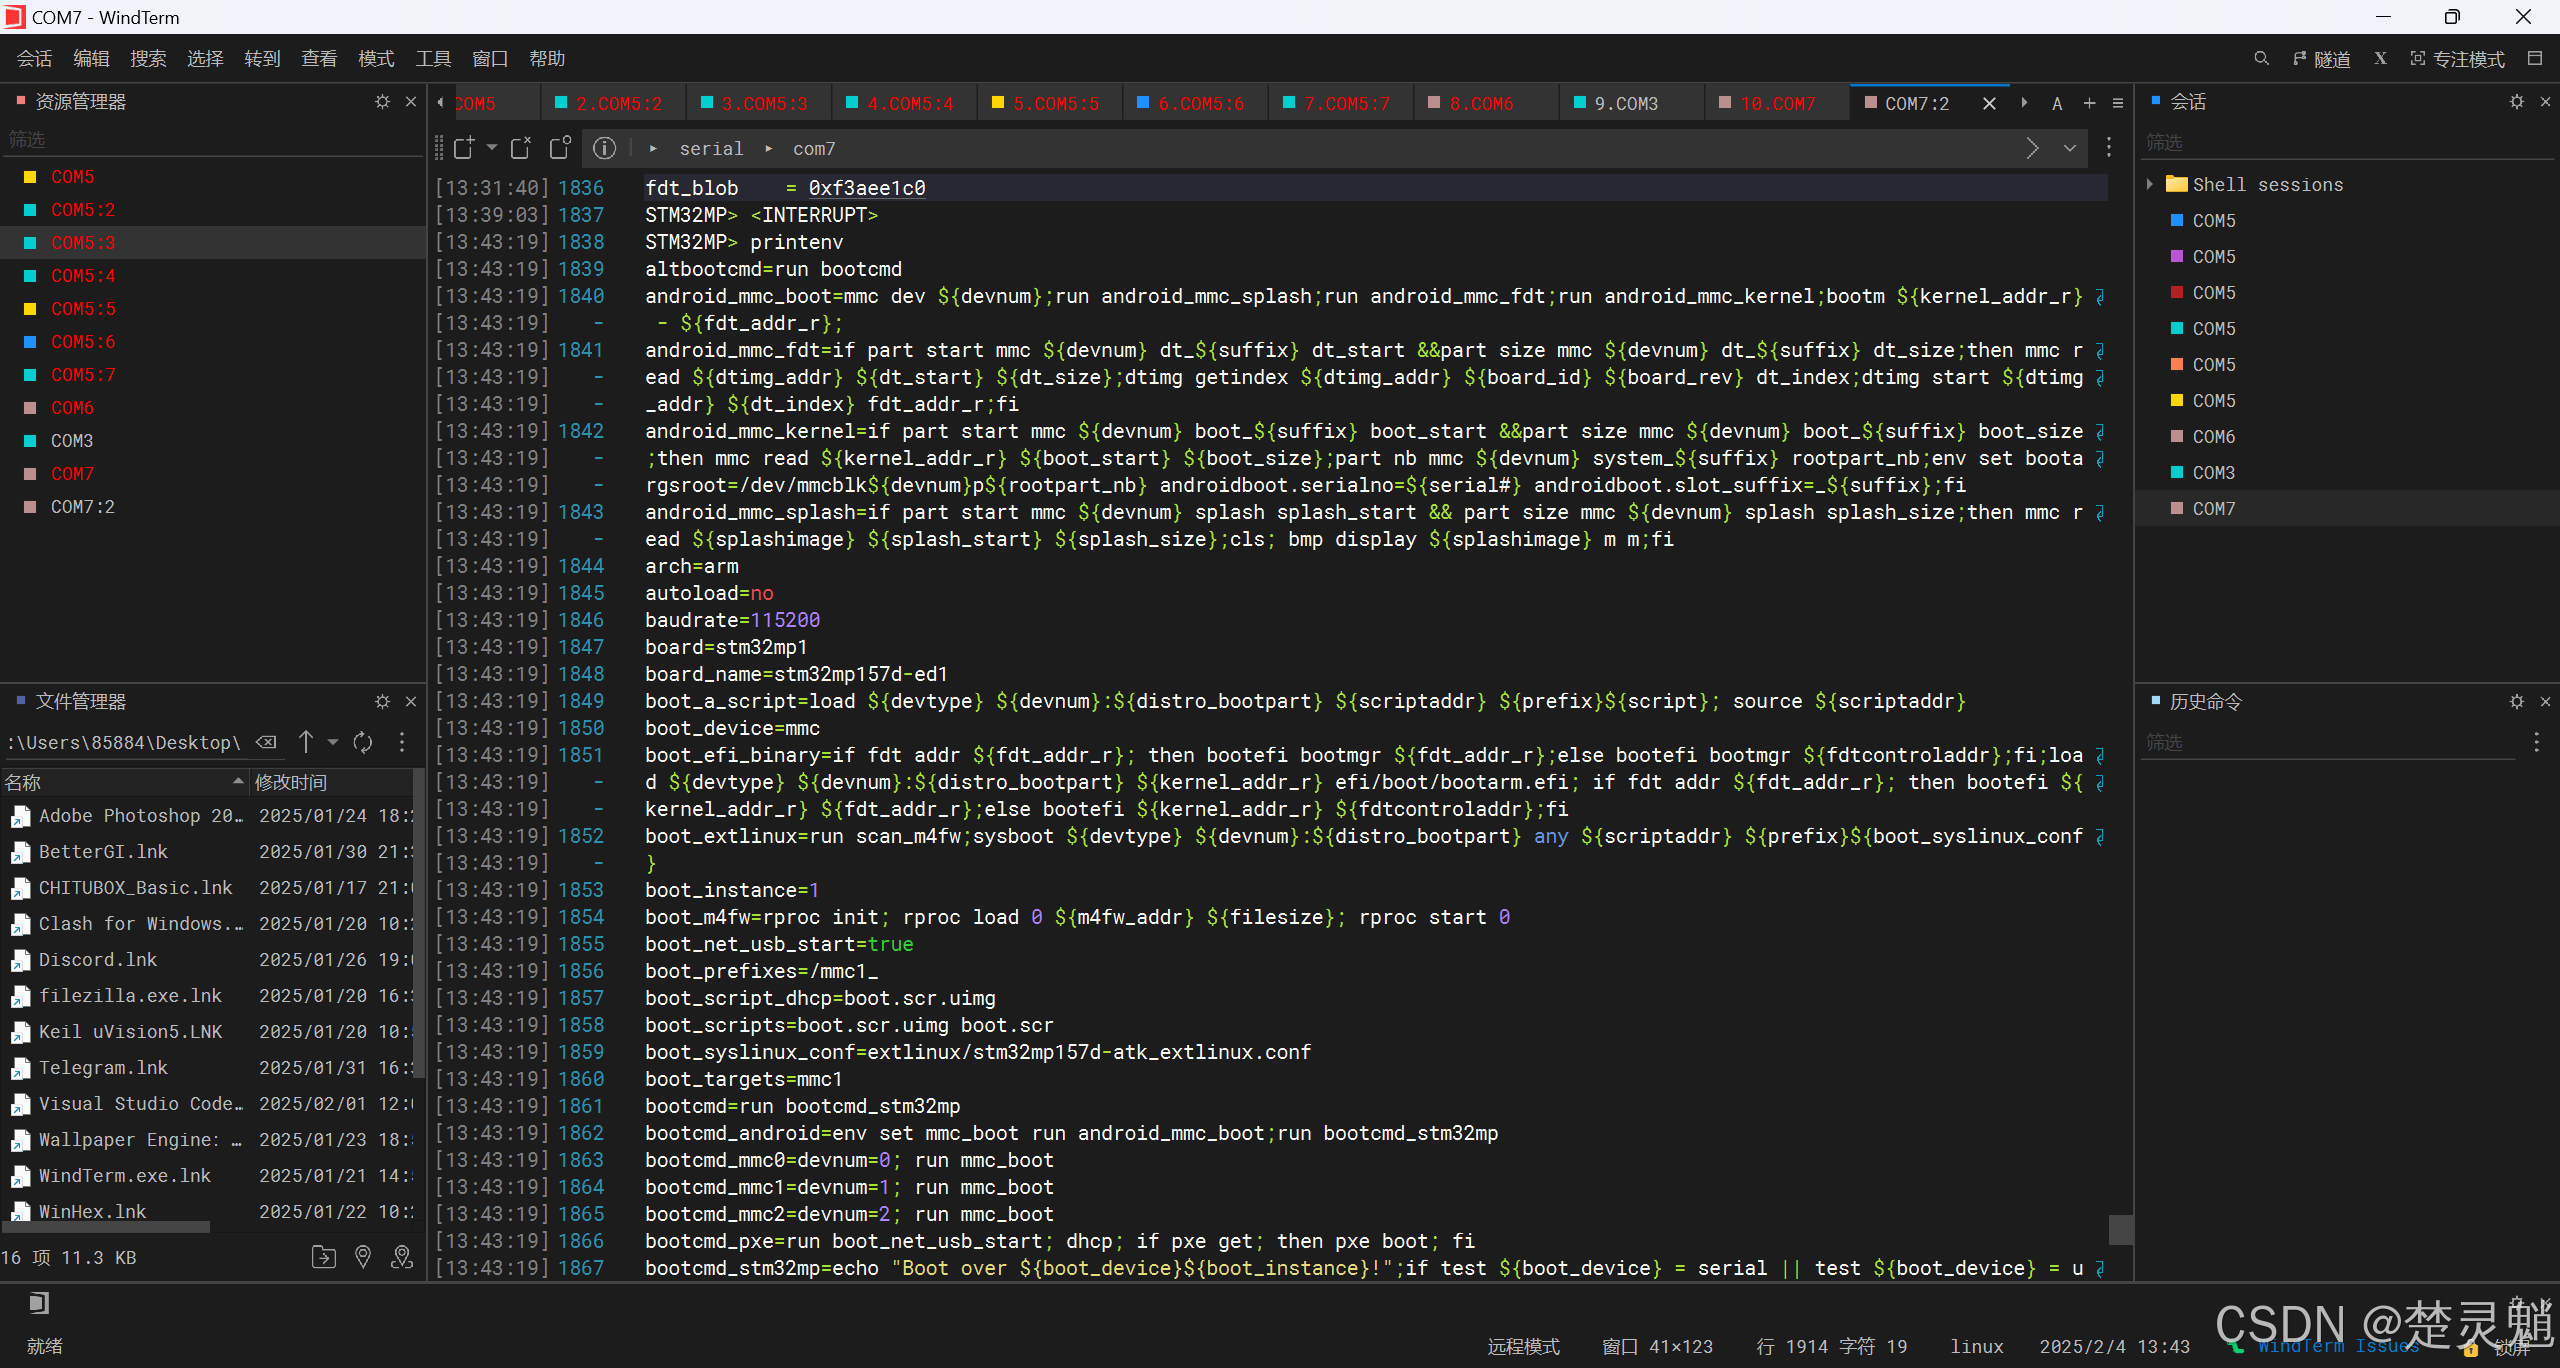Click the disconnect session icon
This screenshot has height=1368, width=2560.
(x=521, y=148)
